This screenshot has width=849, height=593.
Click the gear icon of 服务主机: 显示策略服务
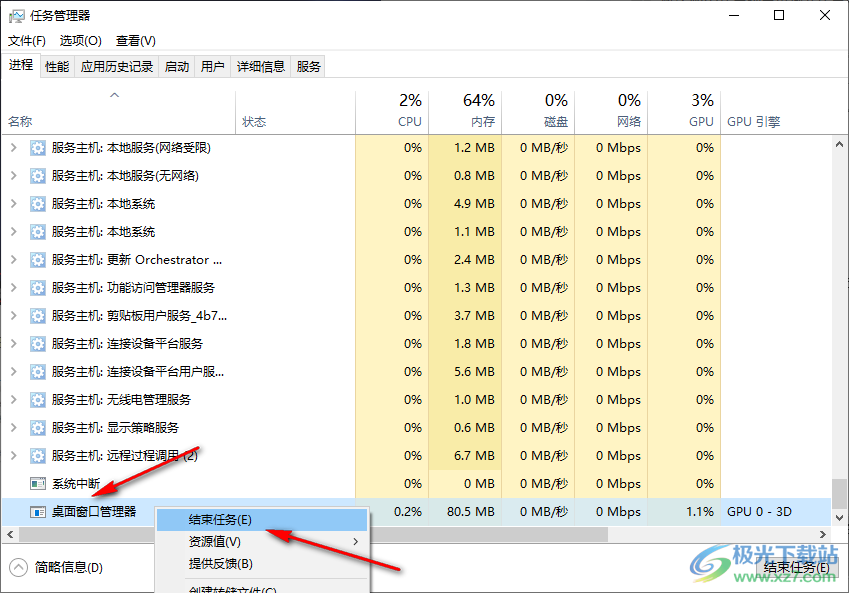click(37, 428)
